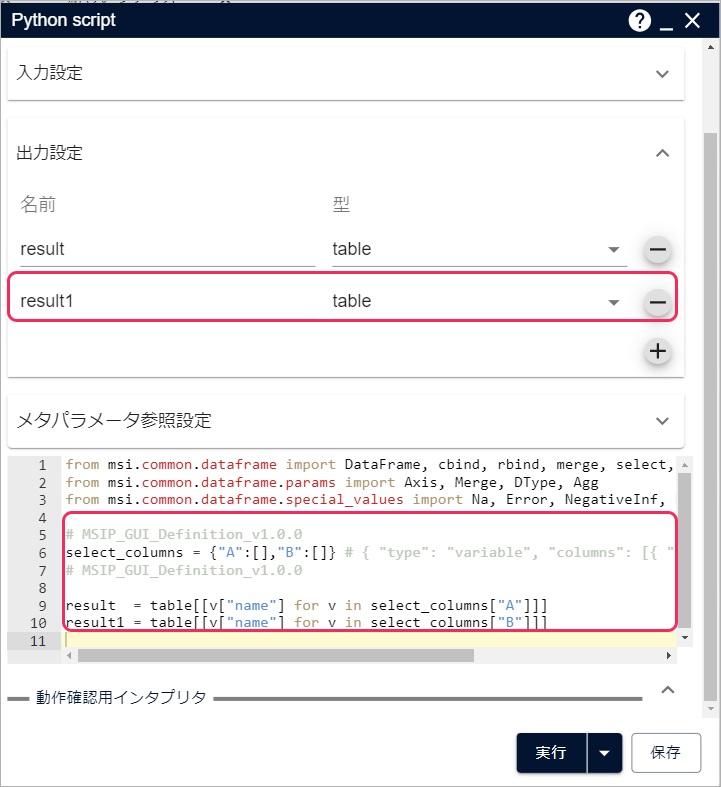721x787 pixels.
Task: Click line number 4 in the gutter
Action: click(42, 517)
